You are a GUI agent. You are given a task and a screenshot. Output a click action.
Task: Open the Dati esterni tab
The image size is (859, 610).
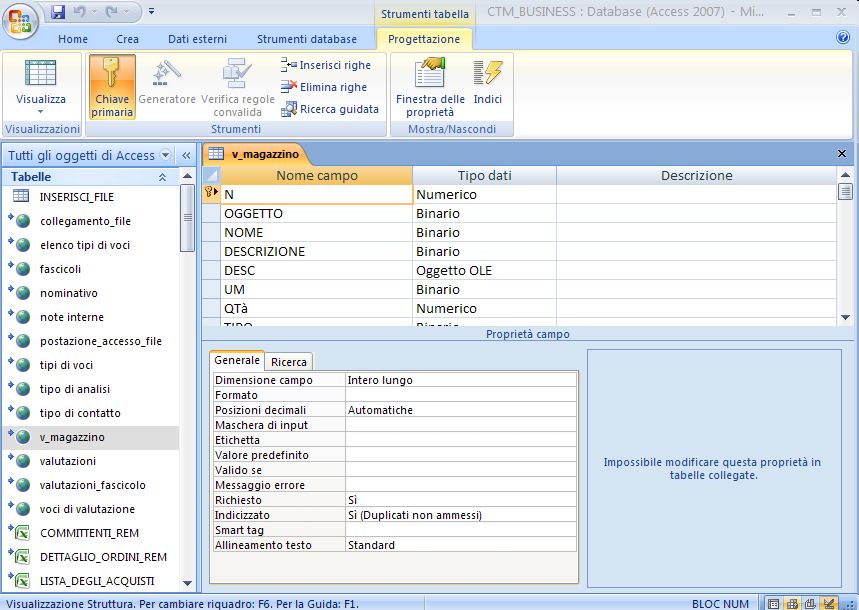[197, 39]
